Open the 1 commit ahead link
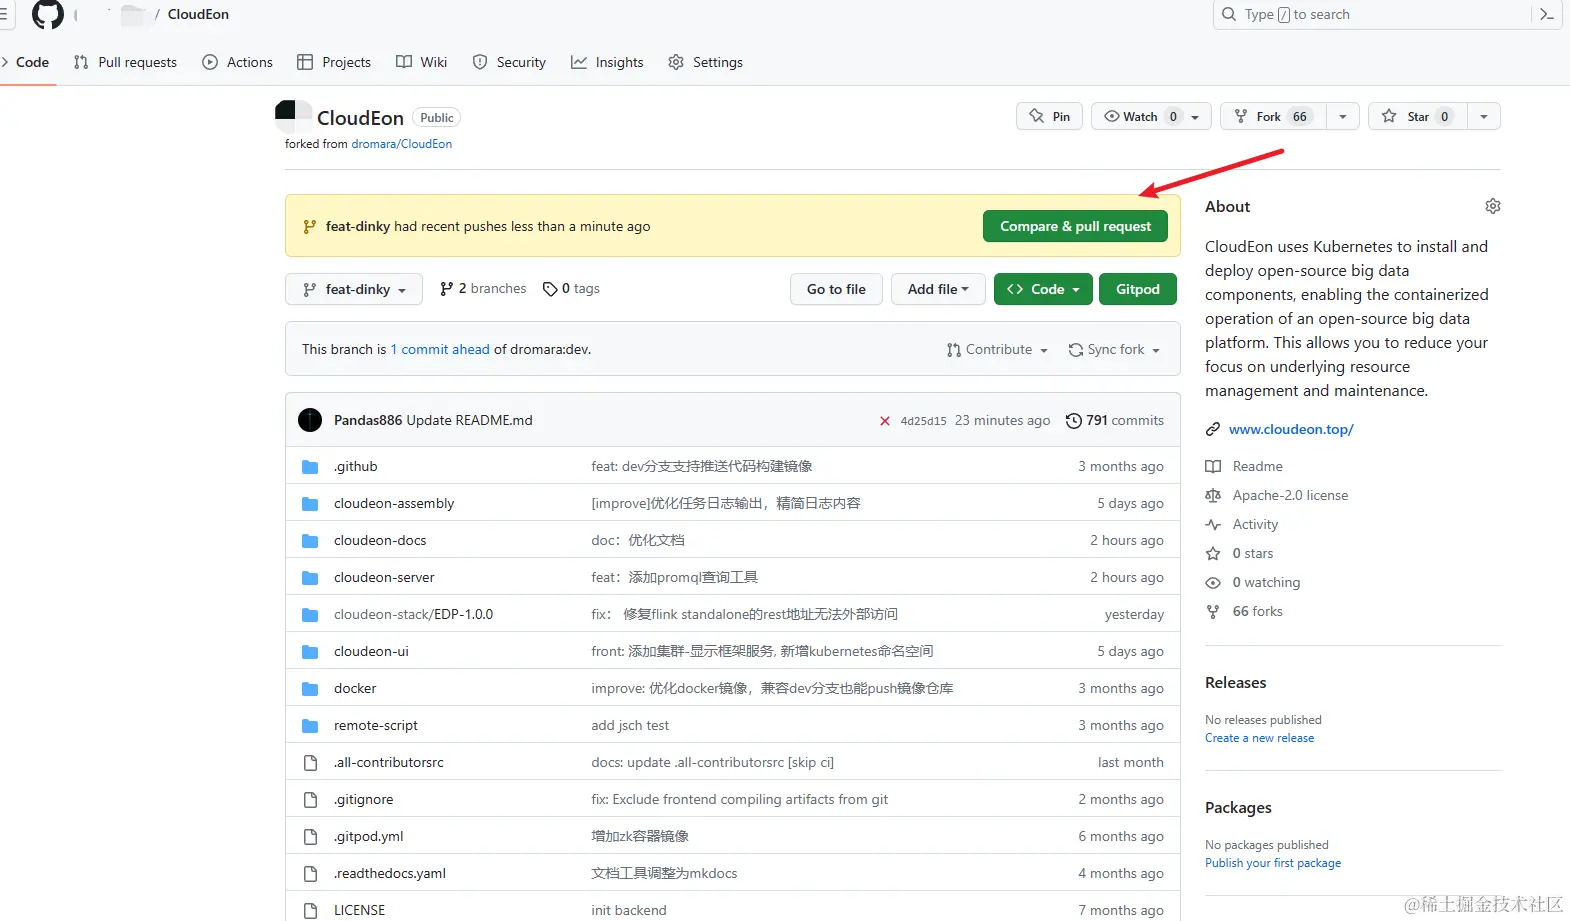Viewport: 1570px width, 921px height. click(x=440, y=349)
